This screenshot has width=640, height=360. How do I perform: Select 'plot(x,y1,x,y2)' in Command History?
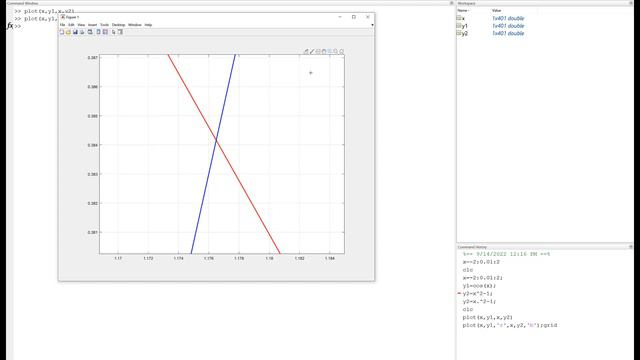pyautogui.click(x=488, y=317)
